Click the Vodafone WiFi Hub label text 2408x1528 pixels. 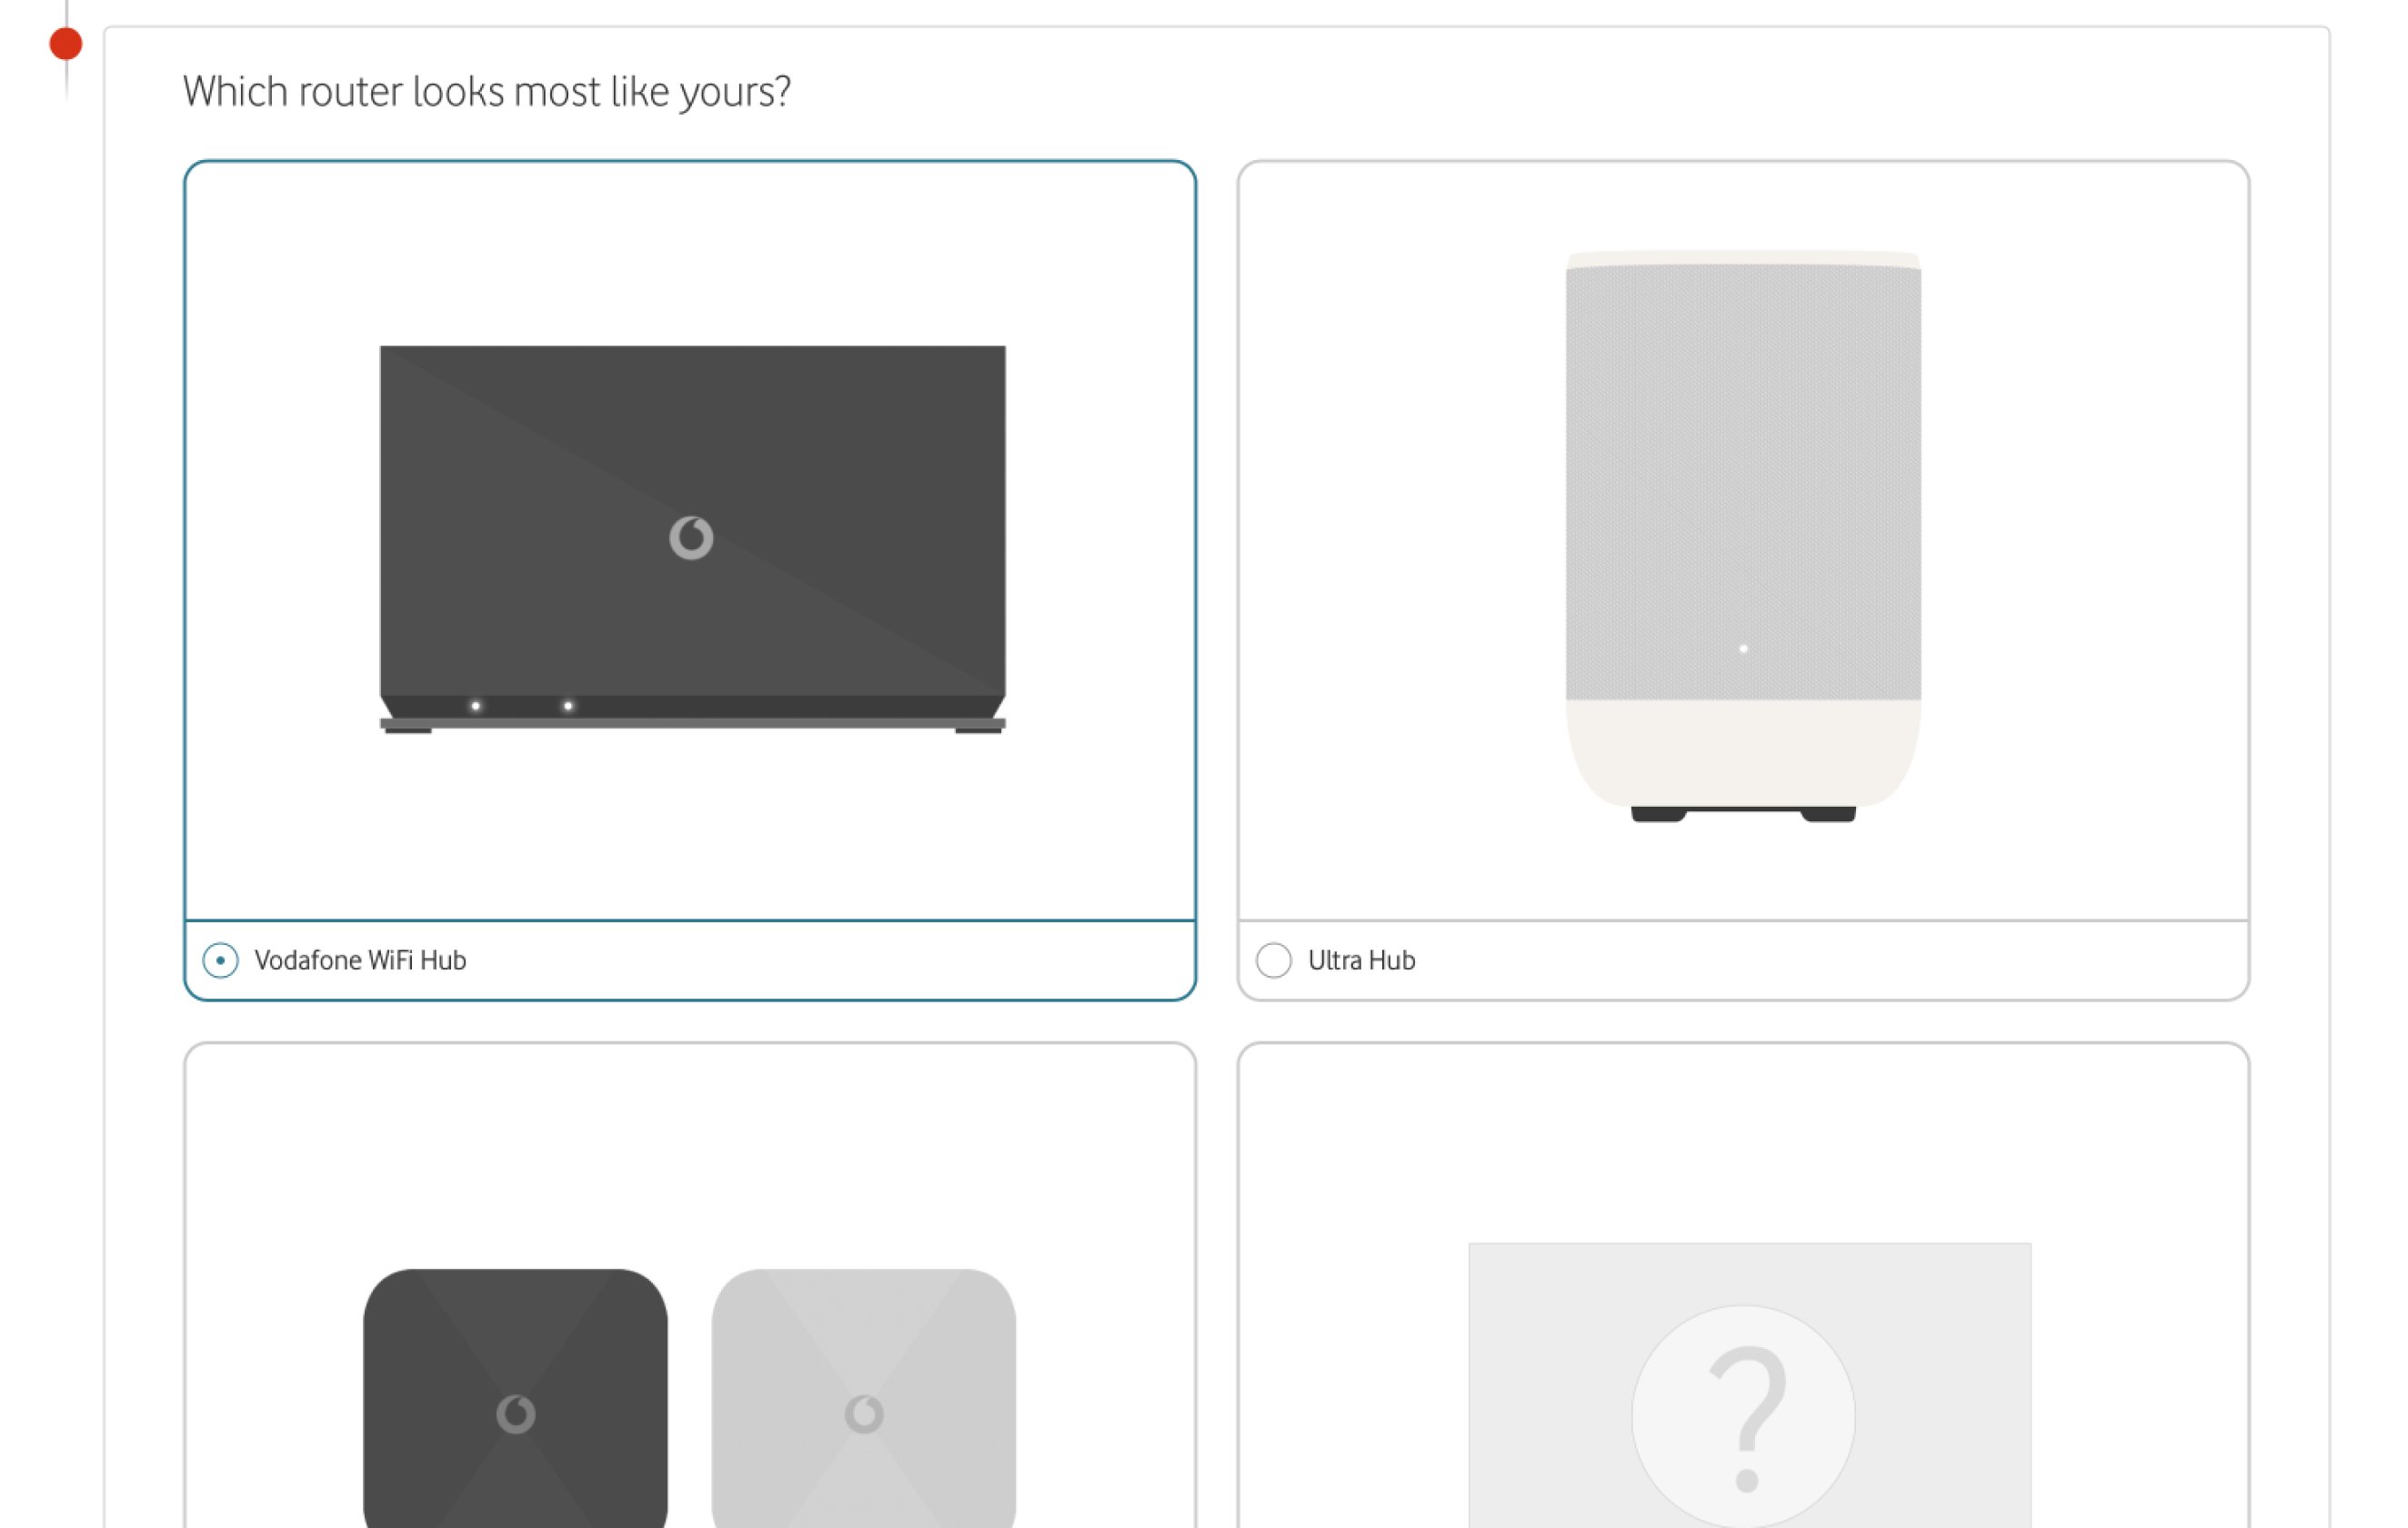pos(360,960)
